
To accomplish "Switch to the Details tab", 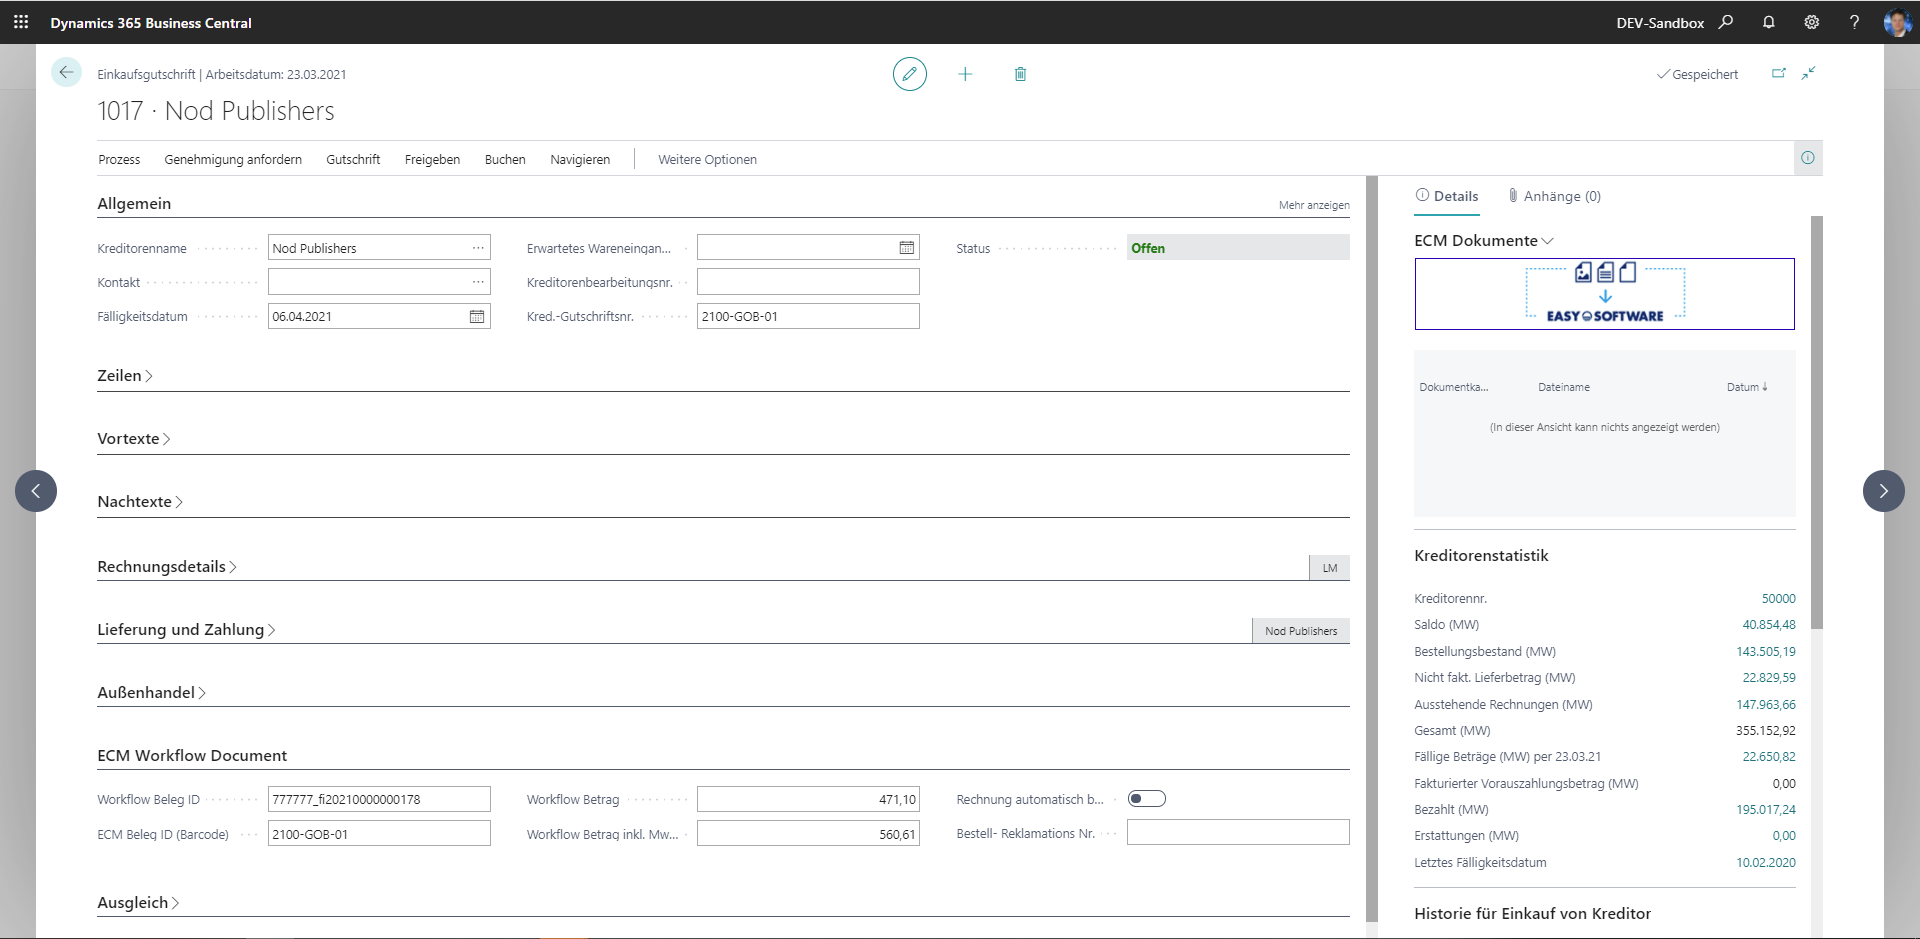I will click(1447, 196).
